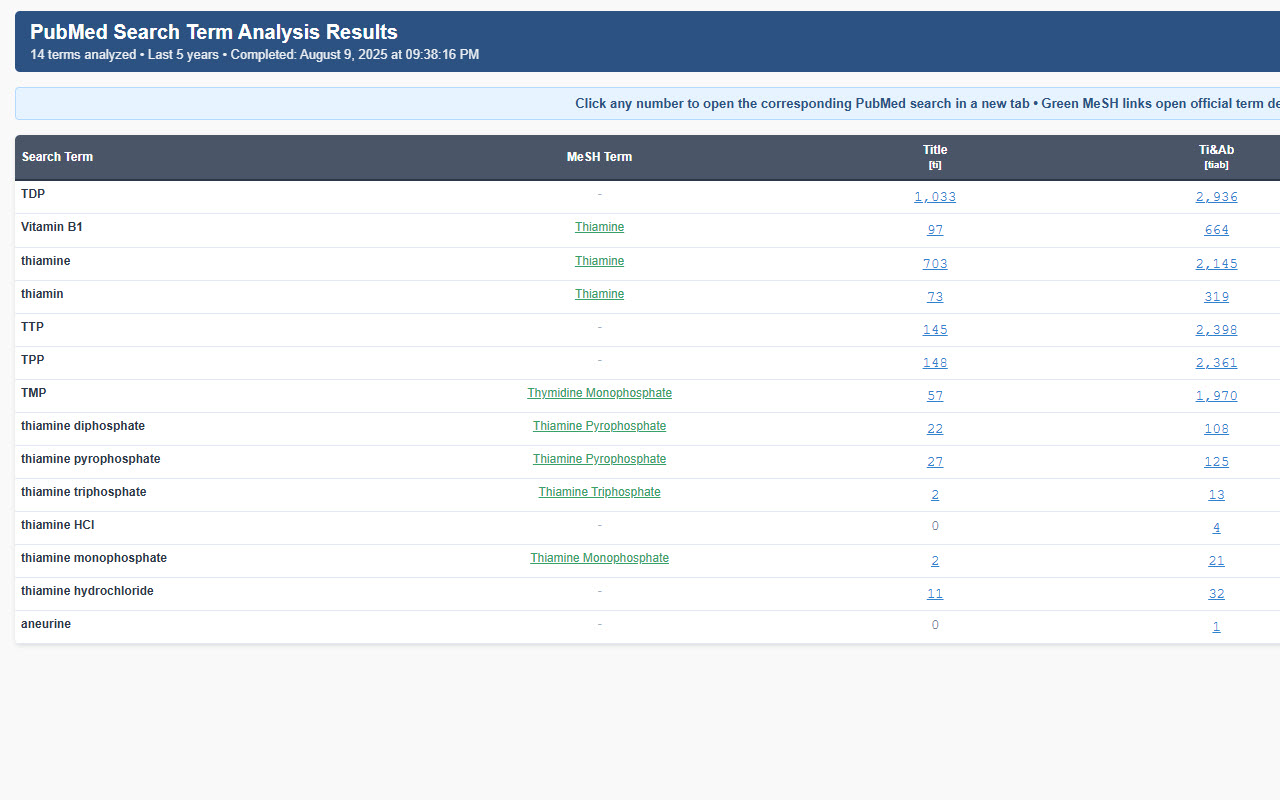Image resolution: width=1280 pixels, height=800 pixels.
Task: Click the Title [ti] column header
Action: [x=935, y=157]
